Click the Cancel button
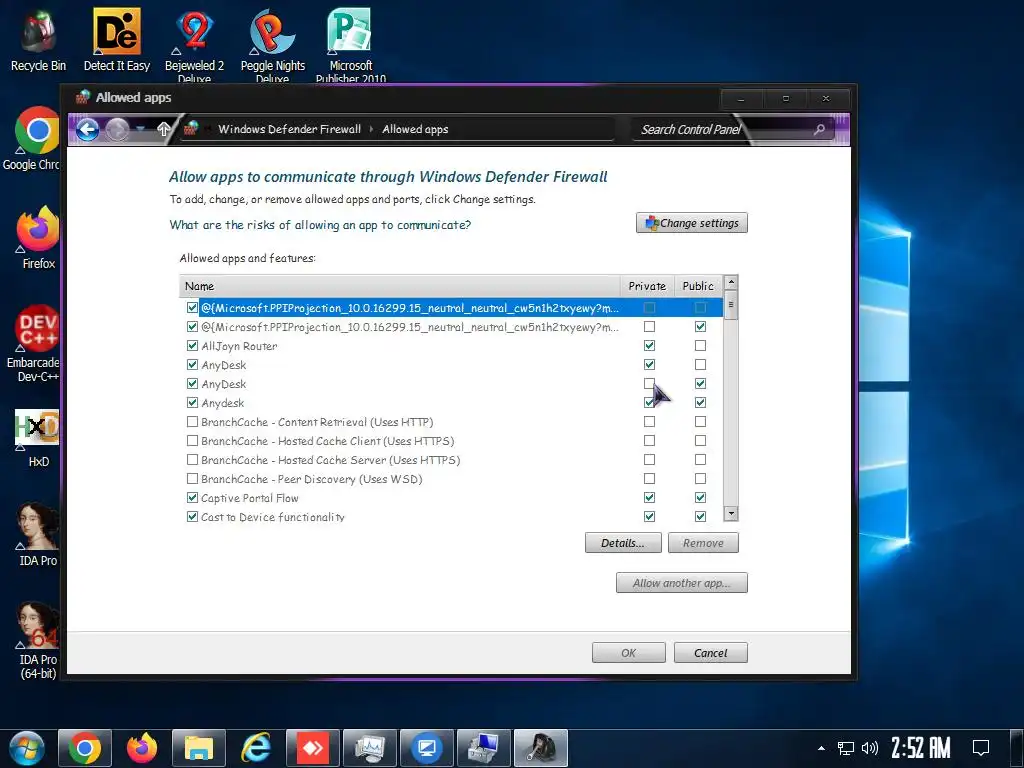 711,652
